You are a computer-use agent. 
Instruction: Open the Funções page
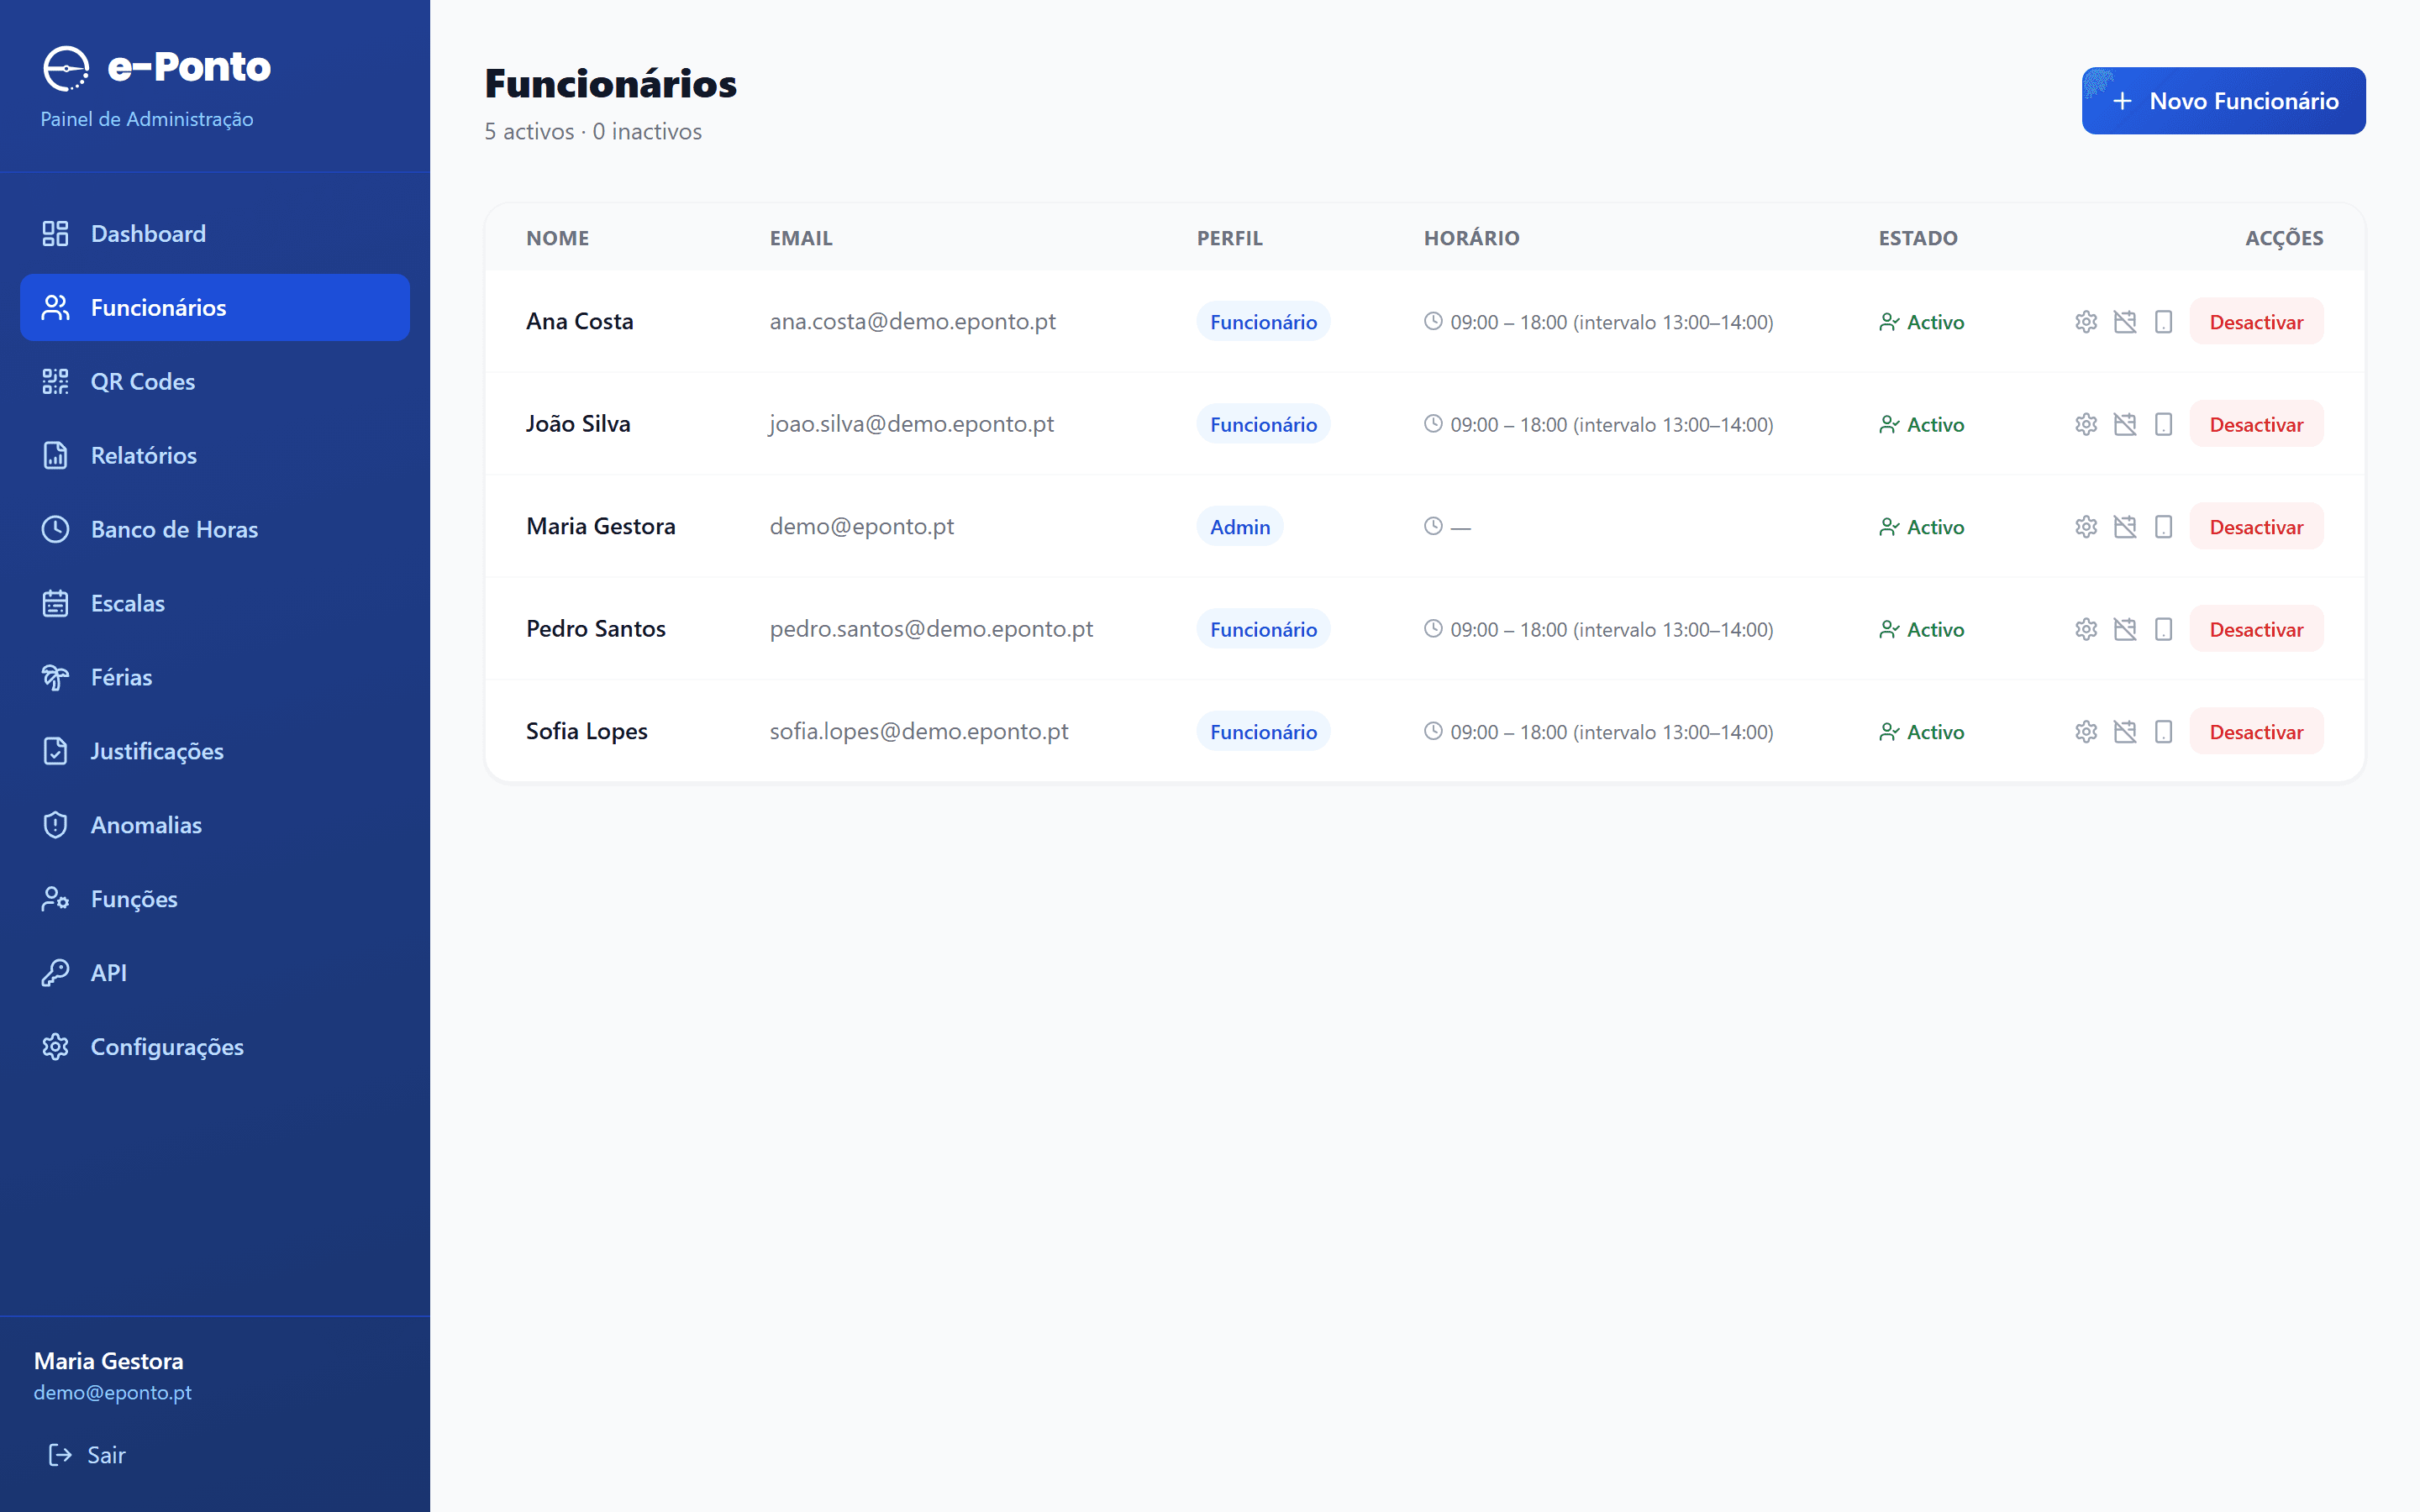[x=215, y=900]
